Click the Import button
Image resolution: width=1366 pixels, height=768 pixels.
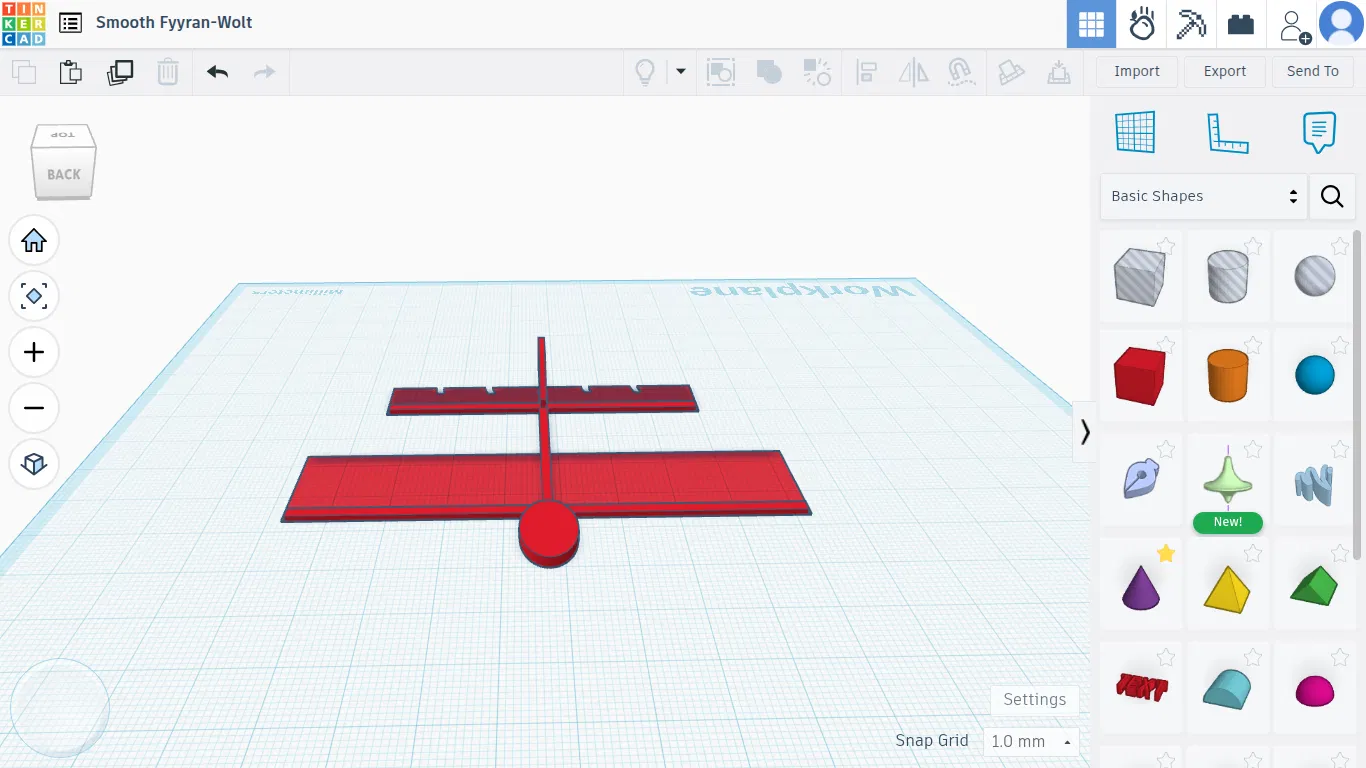pyautogui.click(x=1137, y=72)
